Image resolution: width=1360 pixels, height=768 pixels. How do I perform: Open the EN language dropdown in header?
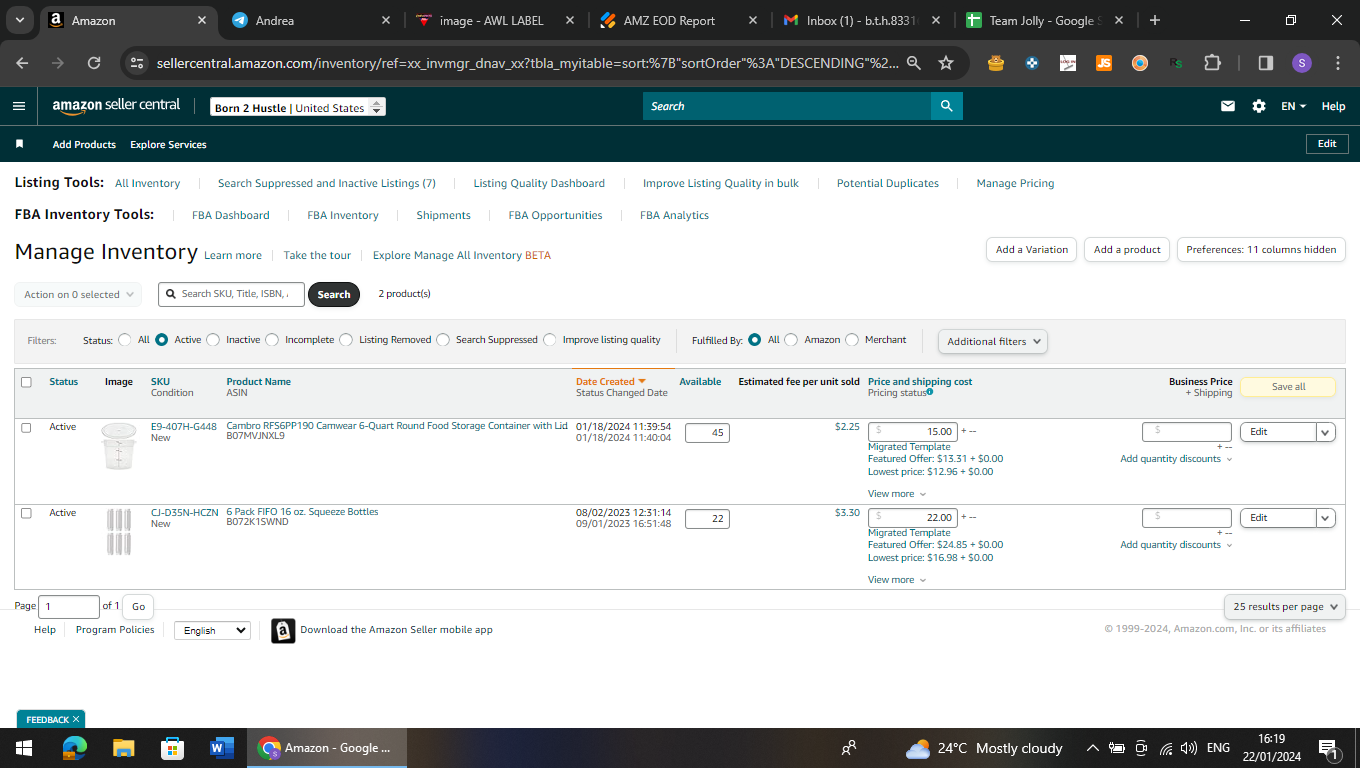[x=1293, y=106]
